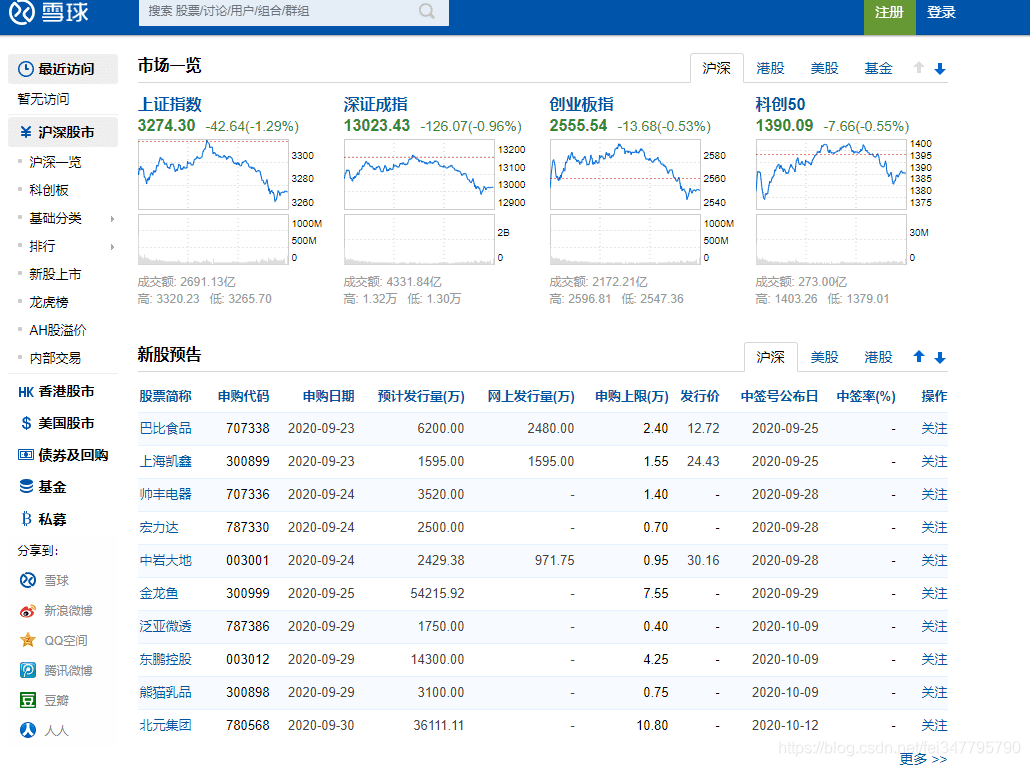Viewport: 1030px width, 766px height.
Task: Click 关注 next to 巴比食品
Action: click(x=933, y=429)
